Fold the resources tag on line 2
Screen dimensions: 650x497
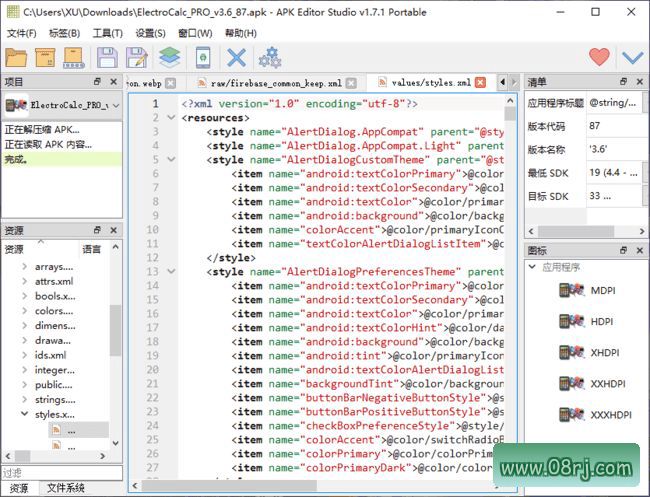pos(171,118)
